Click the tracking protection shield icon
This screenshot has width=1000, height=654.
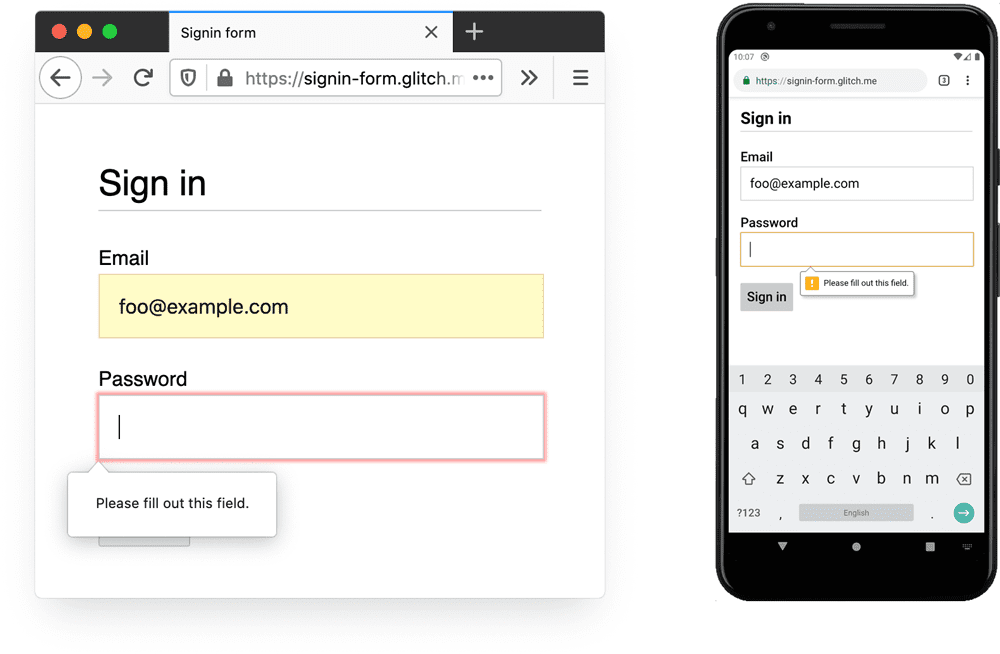click(187, 77)
